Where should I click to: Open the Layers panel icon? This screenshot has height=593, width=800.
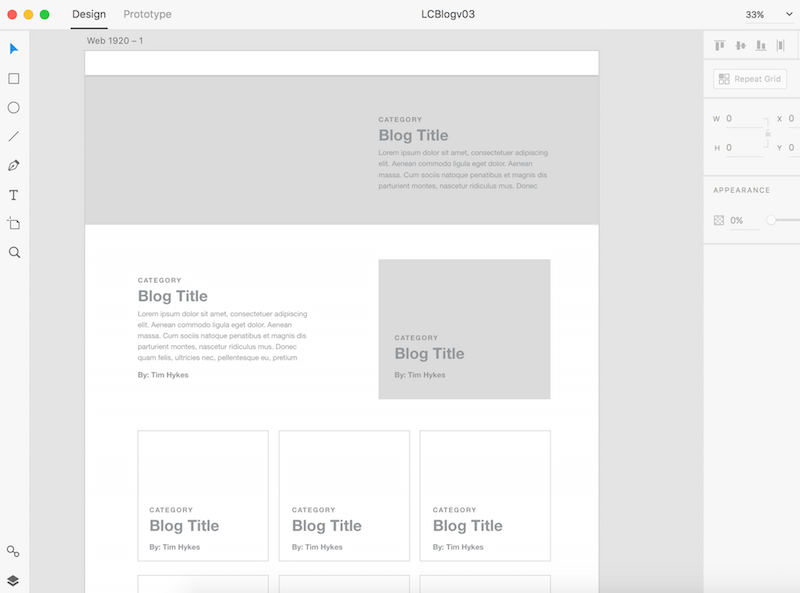pyautogui.click(x=14, y=580)
